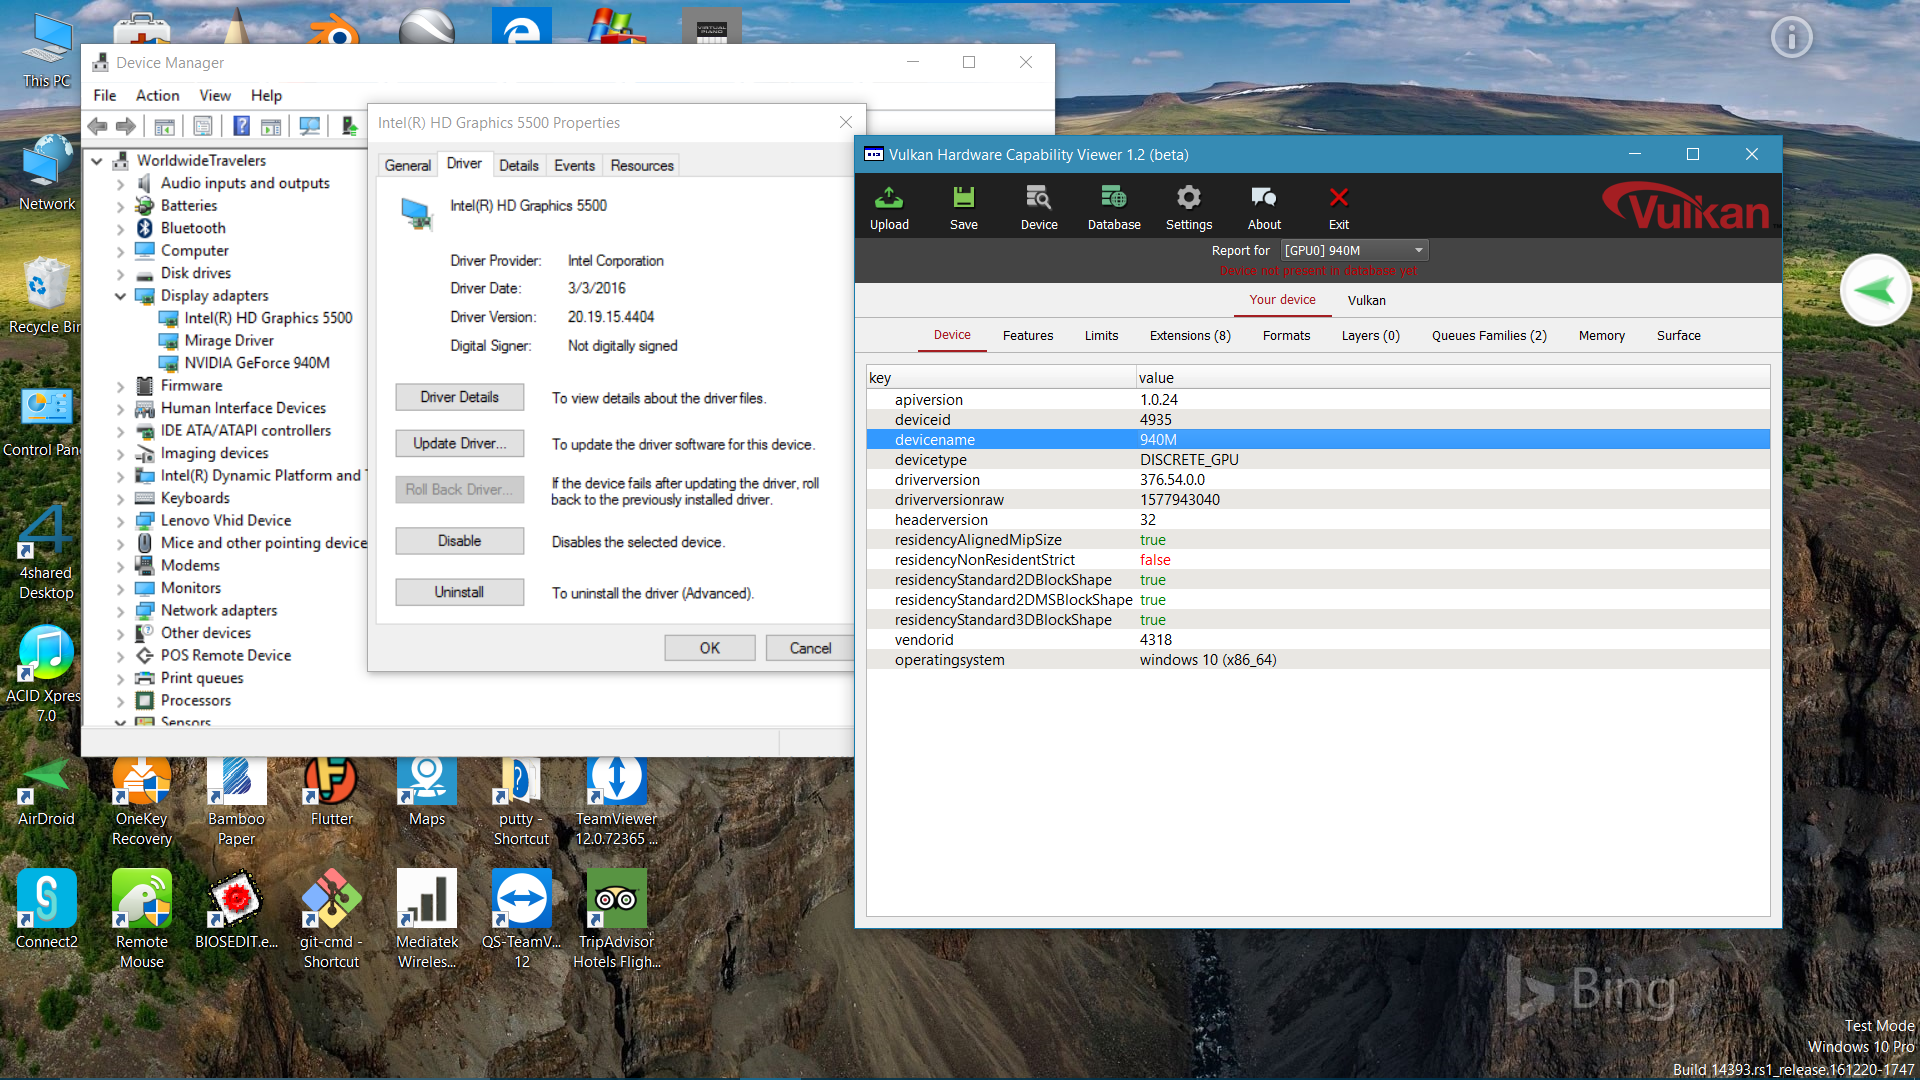
Task: Click the Update Driver button
Action: pyautogui.click(x=459, y=444)
